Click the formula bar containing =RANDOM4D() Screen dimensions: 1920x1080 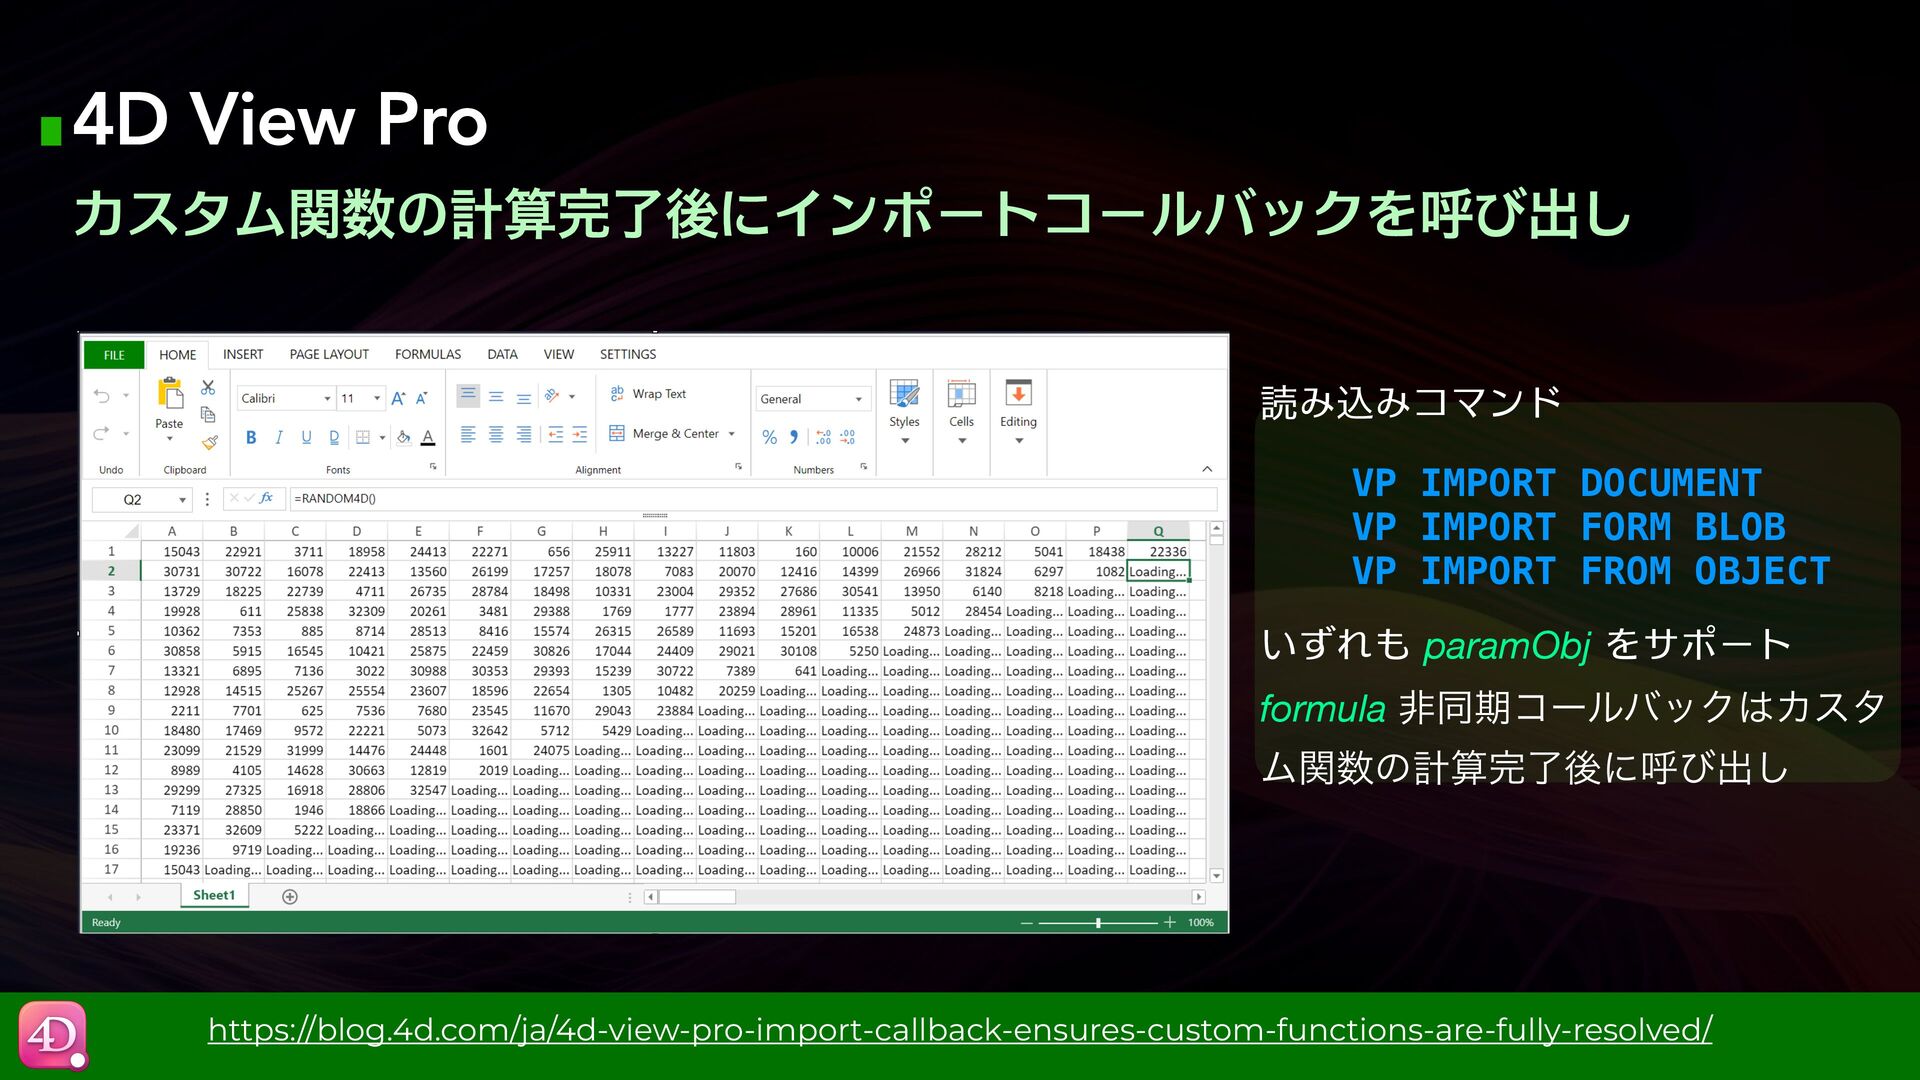752,499
